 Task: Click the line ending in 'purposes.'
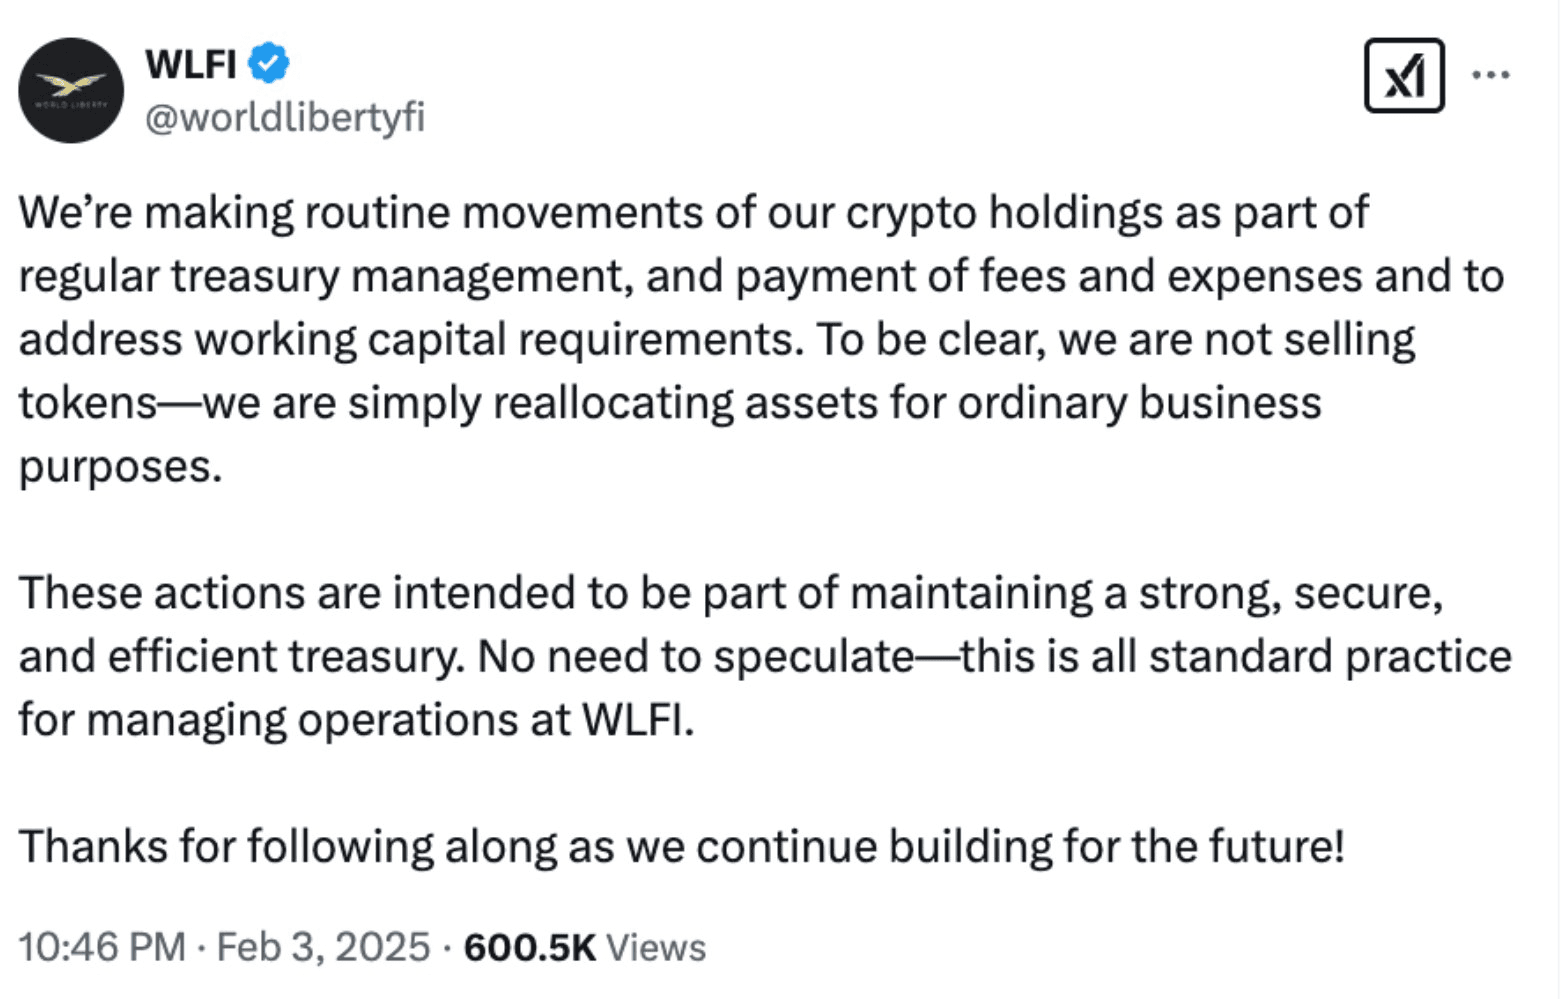(120, 468)
